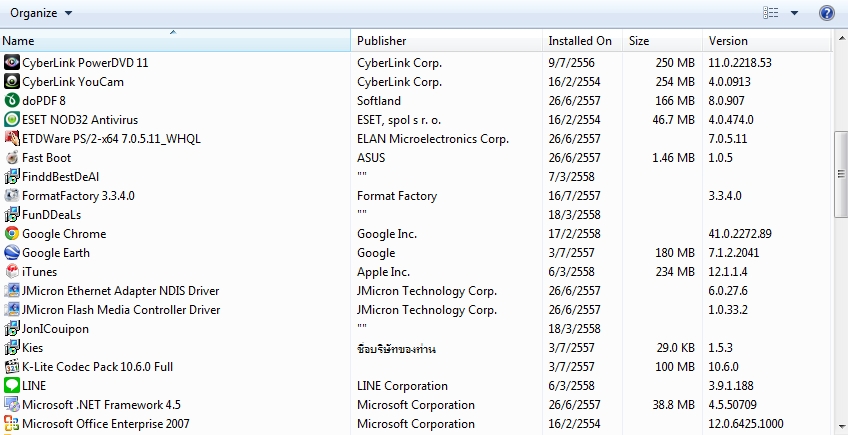This screenshot has width=848, height=435.
Task: Click the 9/7/2556 install date
Action: coord(571,63)
